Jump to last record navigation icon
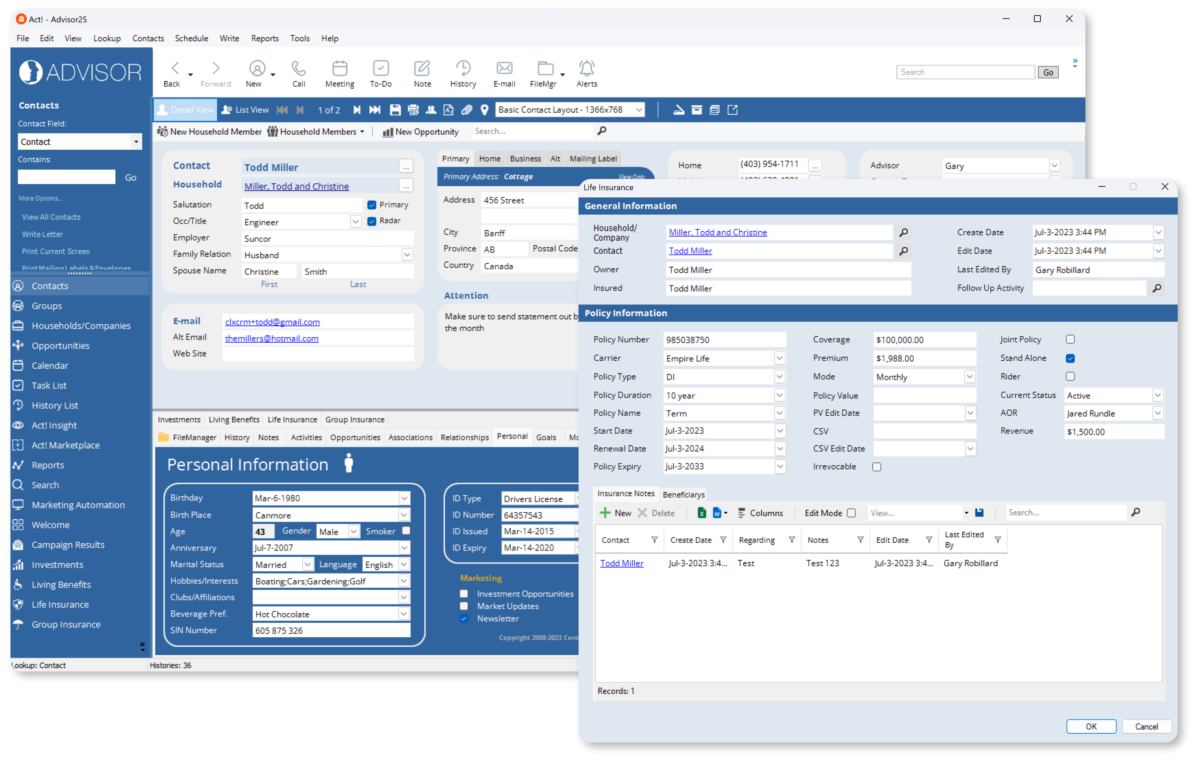Screen dimensions: 1200x764 [x=375, y=110]
